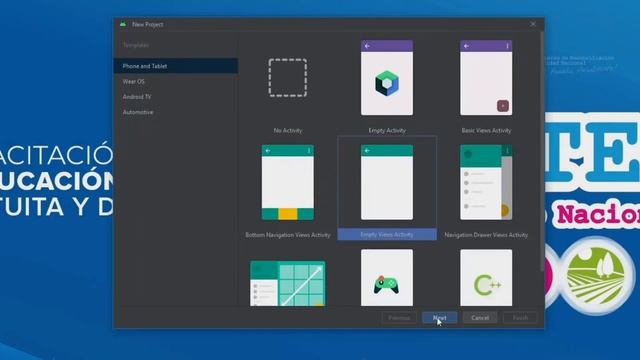640x360 pixels.
Task: Choose the Android TV template category
Action: (137, 97)
